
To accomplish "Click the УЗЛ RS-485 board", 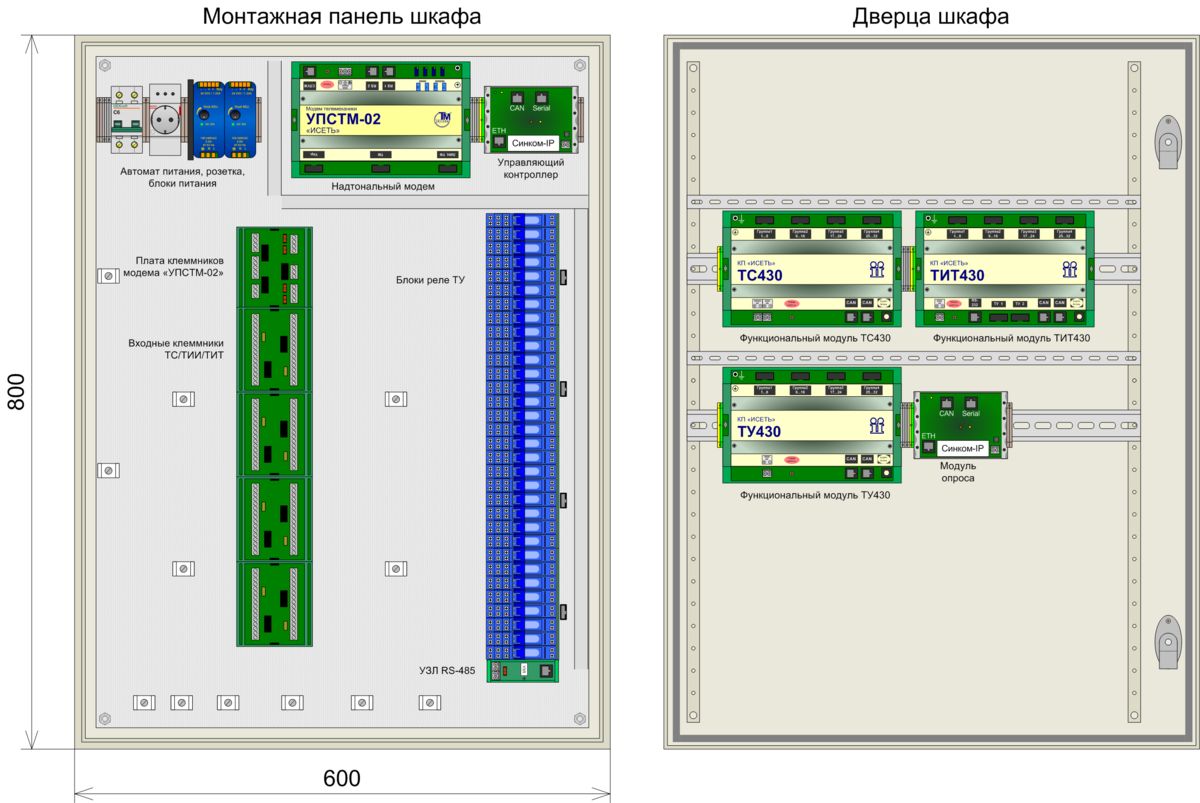I will tap(522, 672).
